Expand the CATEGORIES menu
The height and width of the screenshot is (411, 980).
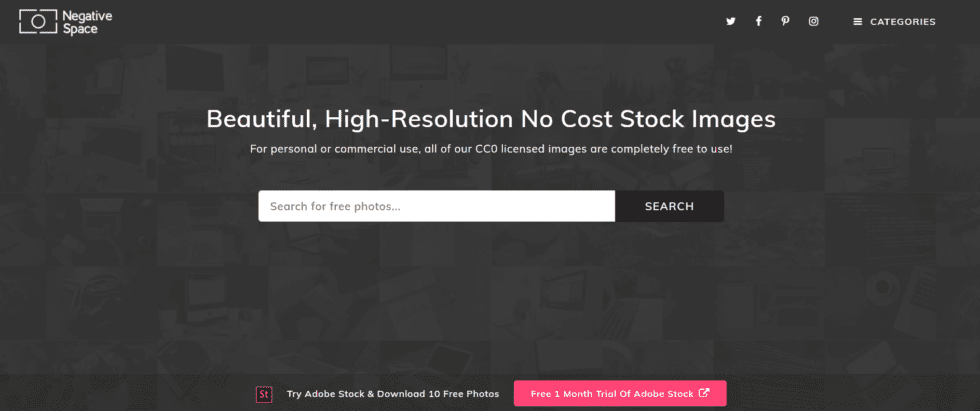tap(902, 22)
